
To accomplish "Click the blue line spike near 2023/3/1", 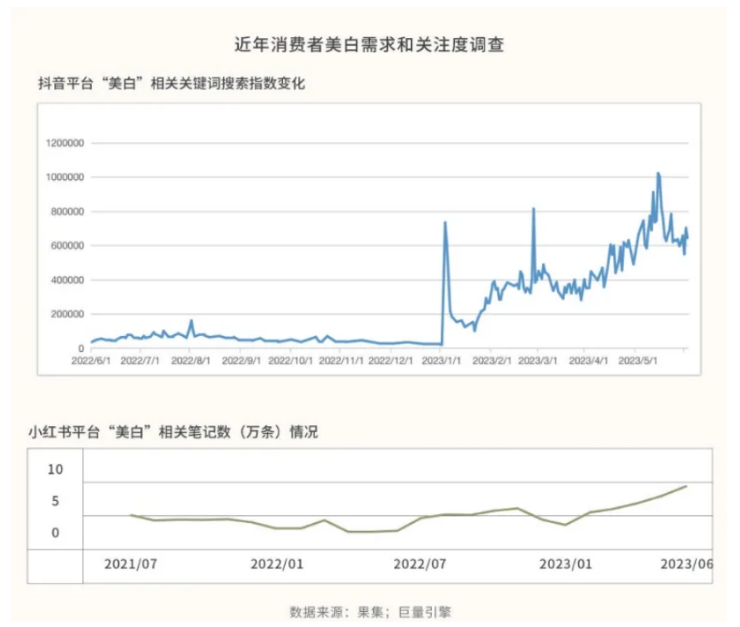I will 534,209.
